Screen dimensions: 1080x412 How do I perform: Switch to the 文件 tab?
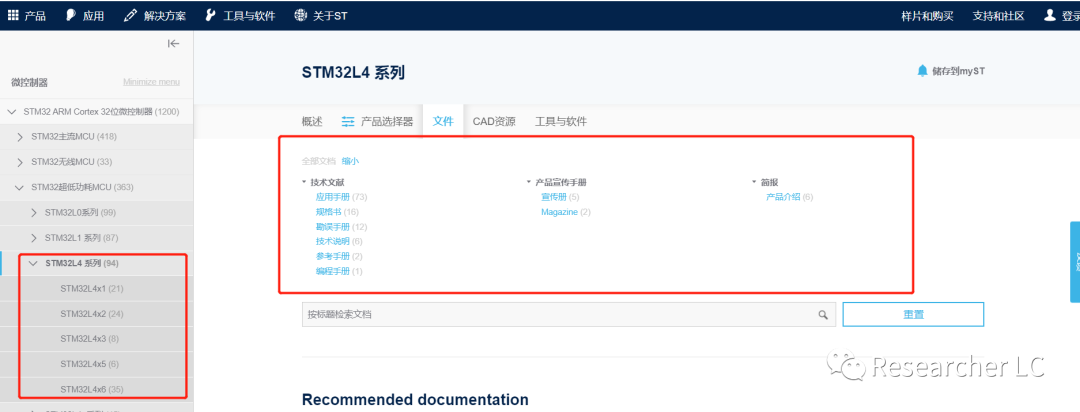443,121
